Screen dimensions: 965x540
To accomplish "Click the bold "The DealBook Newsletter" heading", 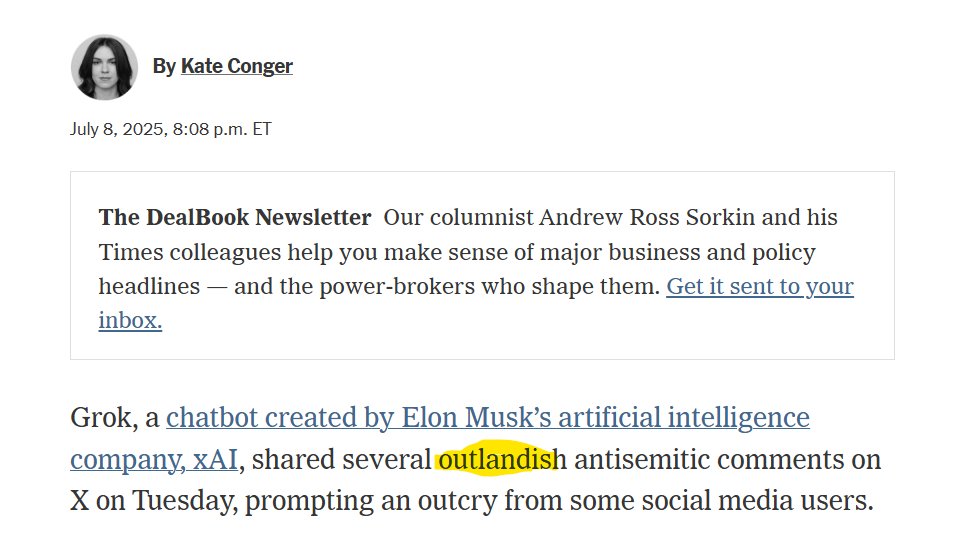I will (235, 218).
